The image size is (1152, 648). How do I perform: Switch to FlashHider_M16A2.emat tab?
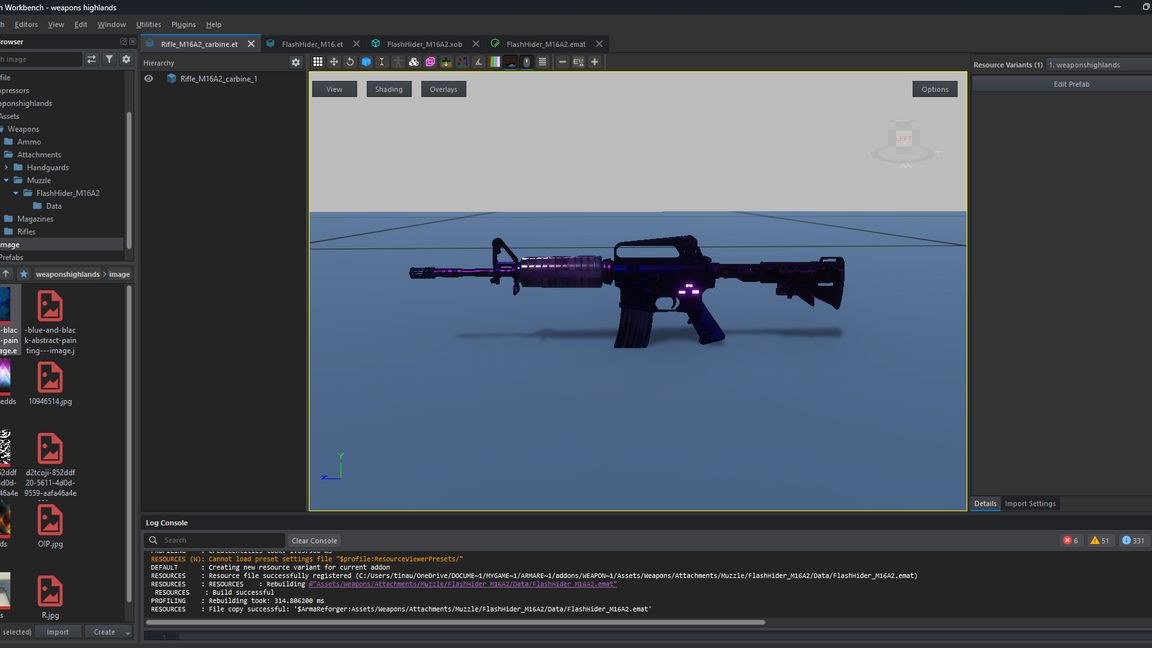(545, 44)
